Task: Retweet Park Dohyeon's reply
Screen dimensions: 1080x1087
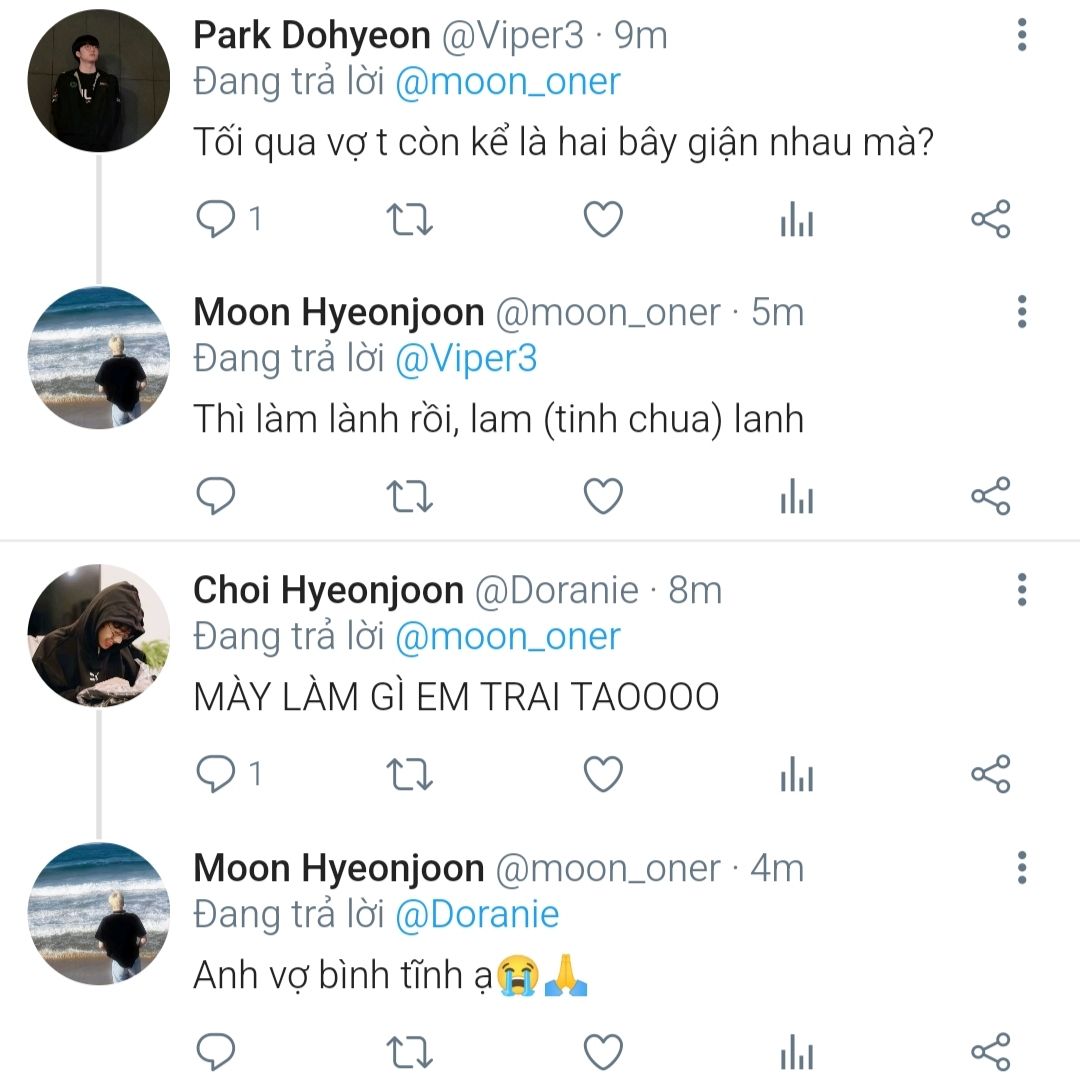Action: (409, 220)
